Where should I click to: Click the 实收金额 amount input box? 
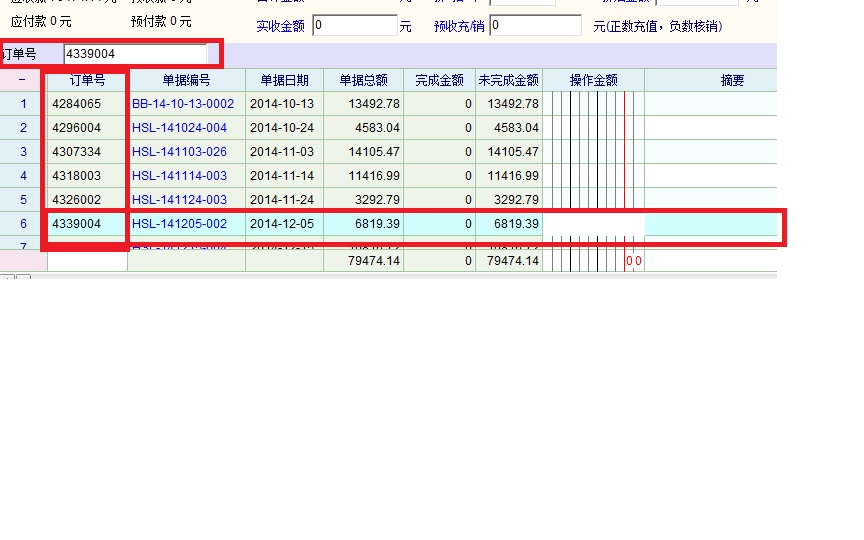click(x=354, y=26)
